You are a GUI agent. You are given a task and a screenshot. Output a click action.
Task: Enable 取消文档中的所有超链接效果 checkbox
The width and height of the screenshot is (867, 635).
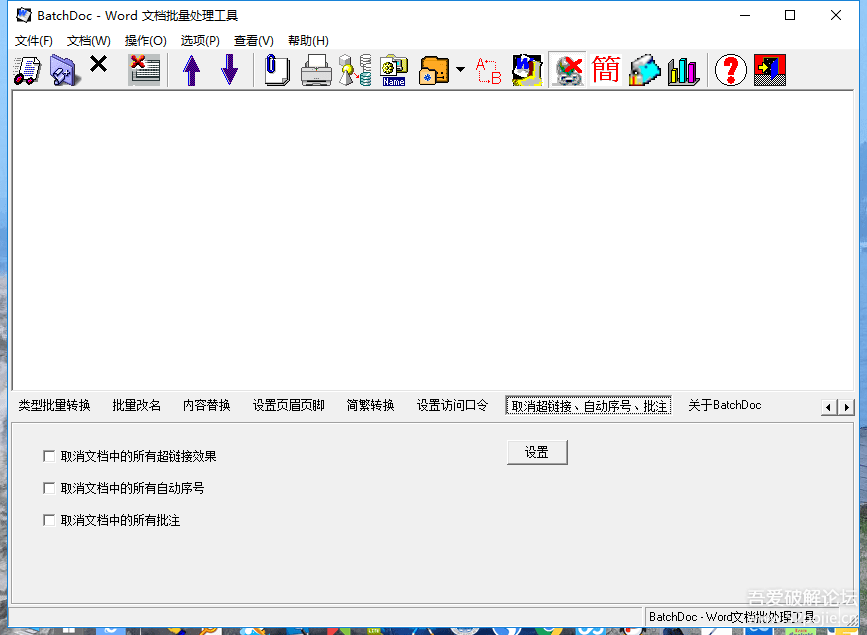tap(49, 456)
